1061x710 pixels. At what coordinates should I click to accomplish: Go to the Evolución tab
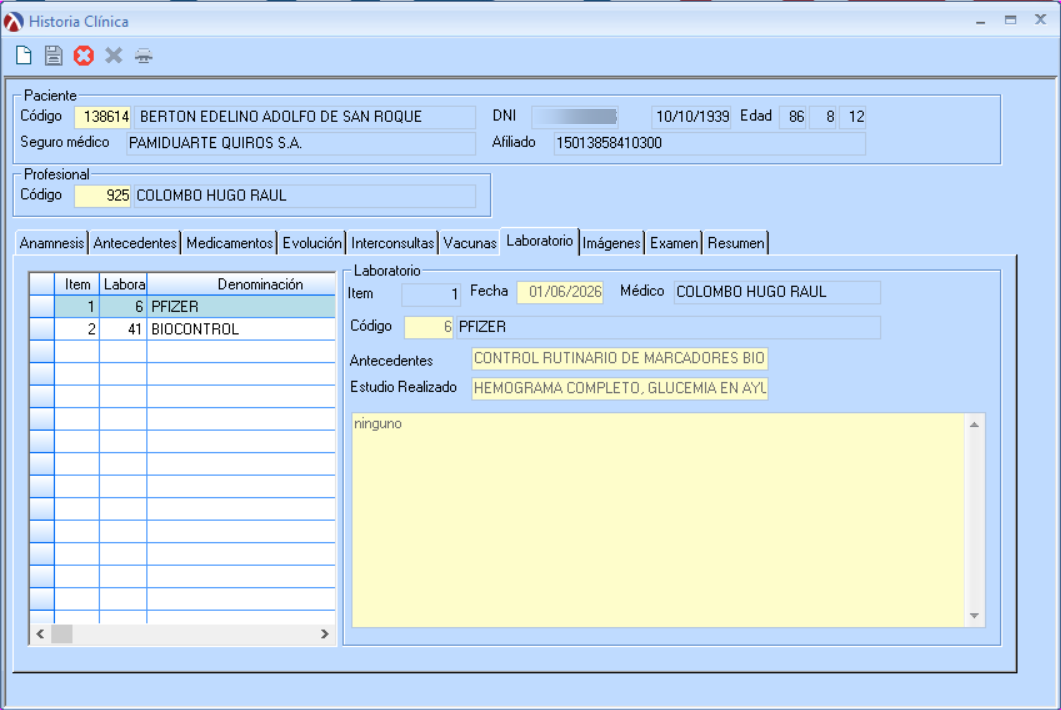(312, 243)
